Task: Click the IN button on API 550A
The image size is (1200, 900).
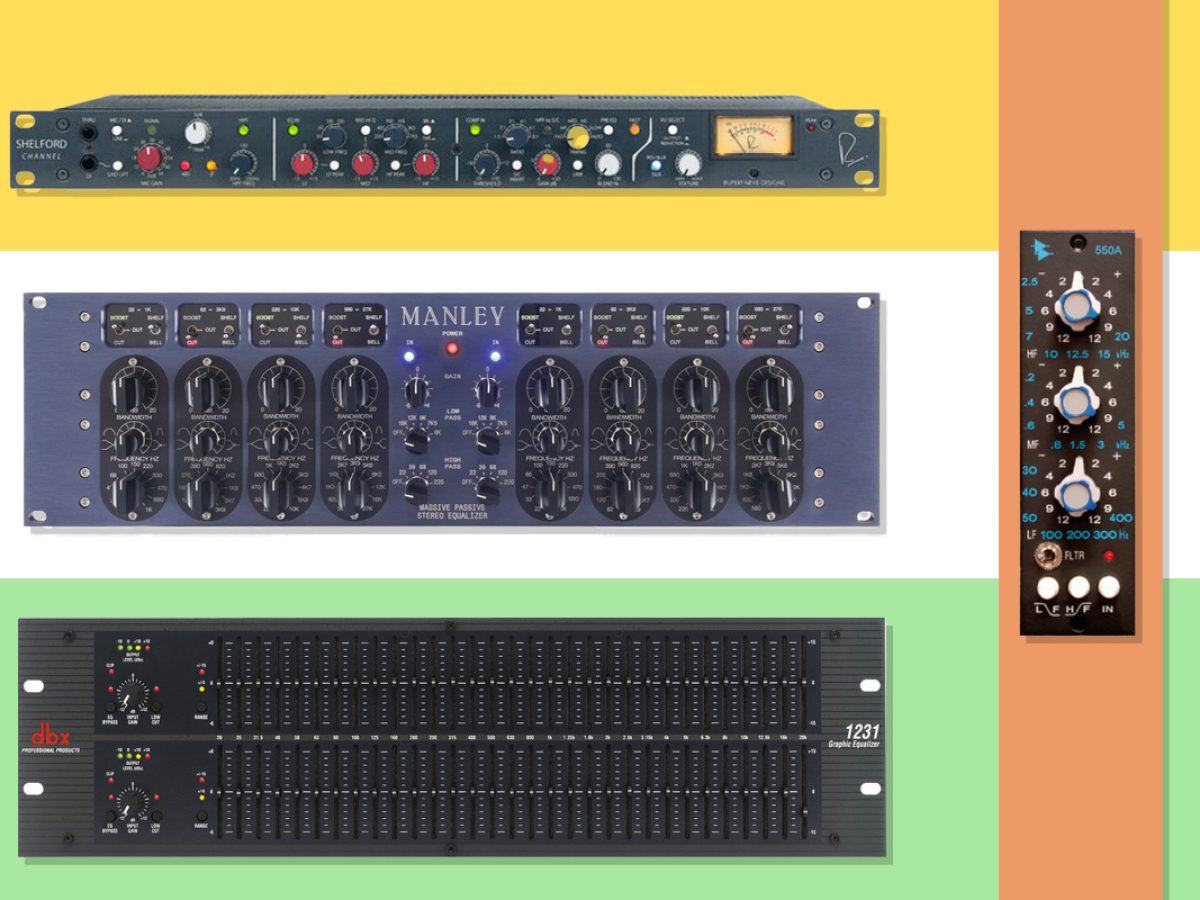Action: (x=1109, y=587)
